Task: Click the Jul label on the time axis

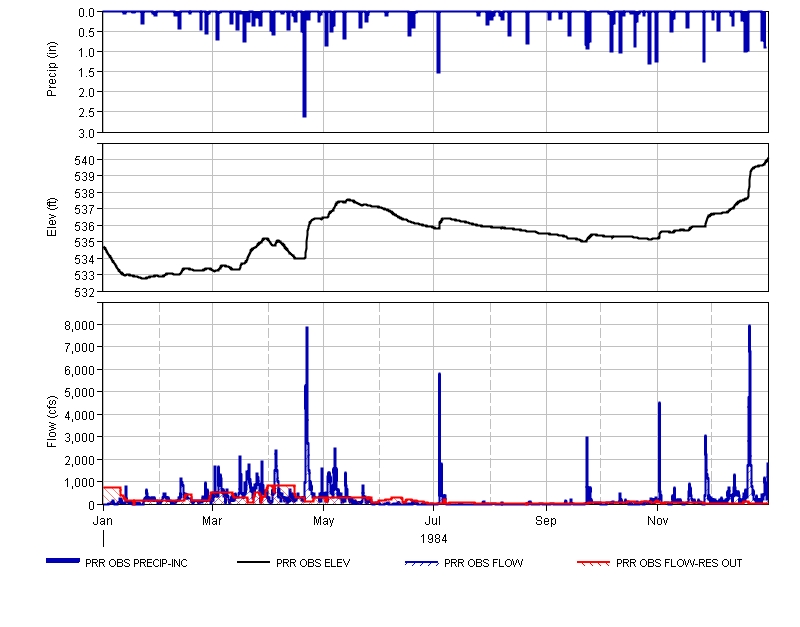Action: tap(434, 521)
